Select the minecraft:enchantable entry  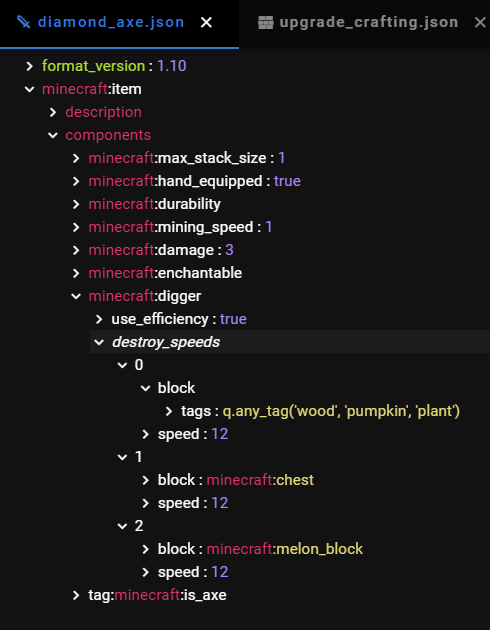[165, 273]
